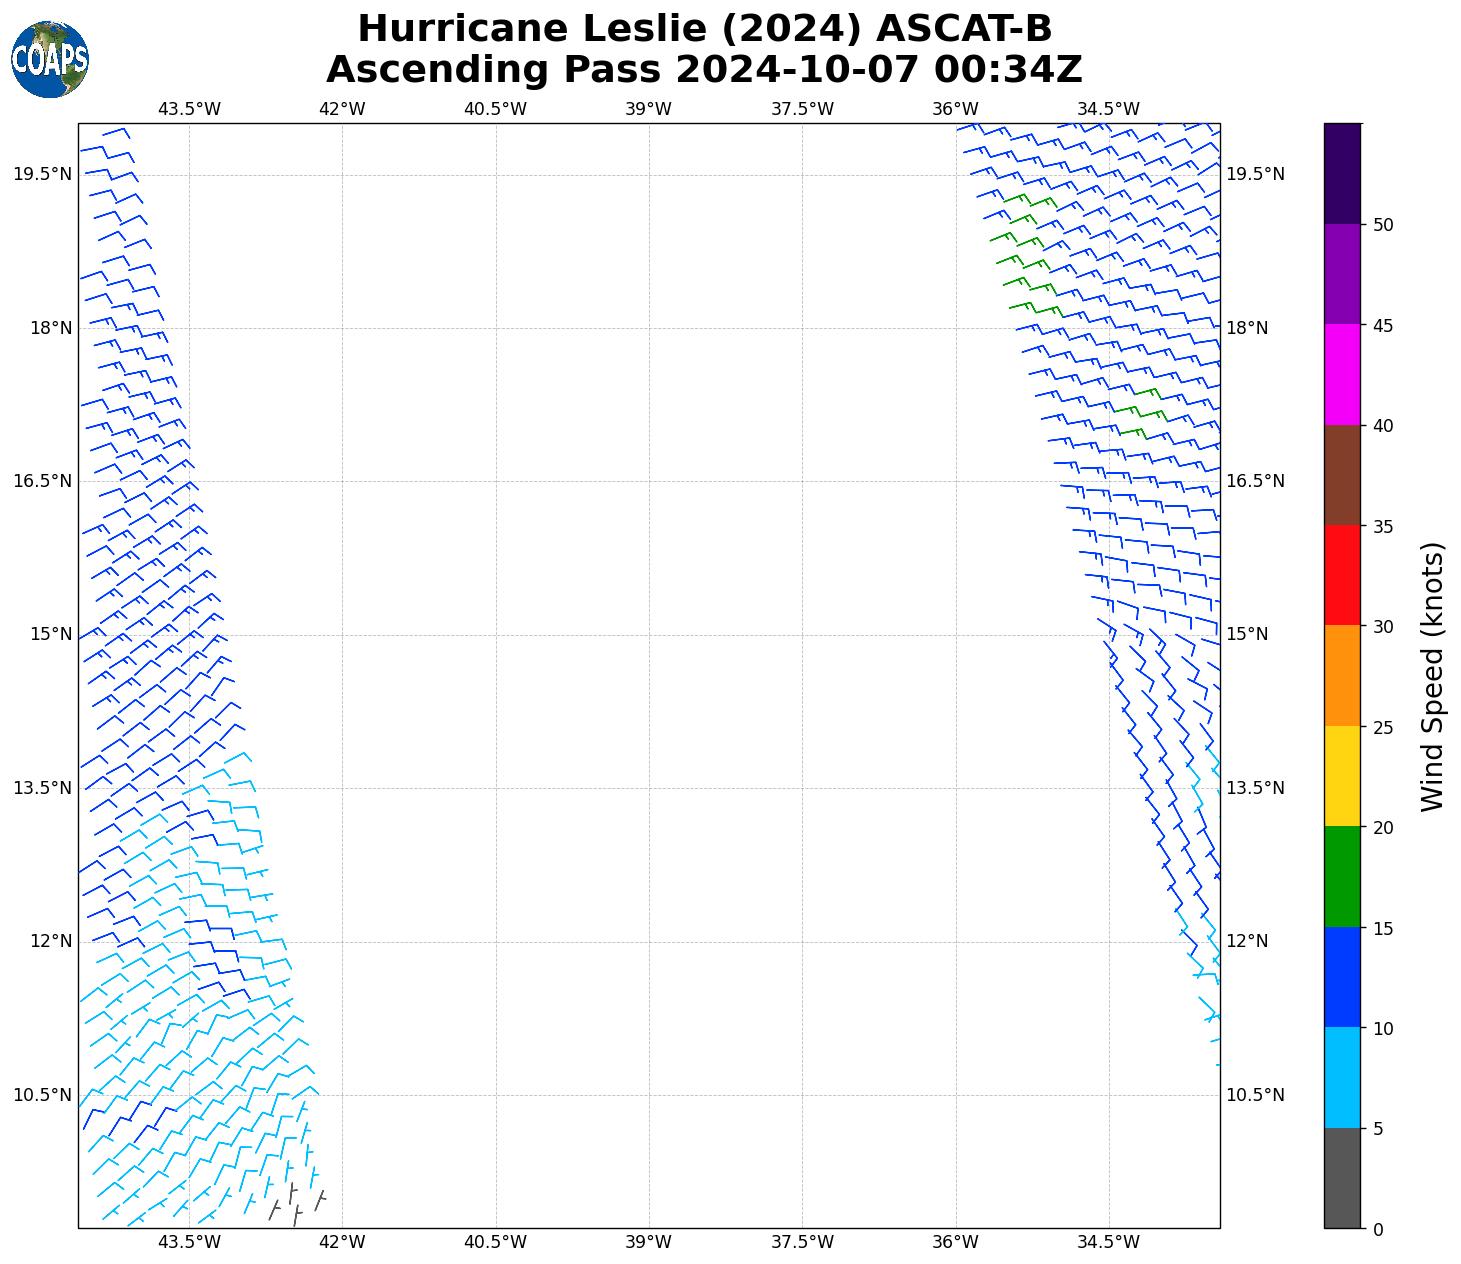Click the yellow 20-25 knot colorbar band

pos(1342,776)
